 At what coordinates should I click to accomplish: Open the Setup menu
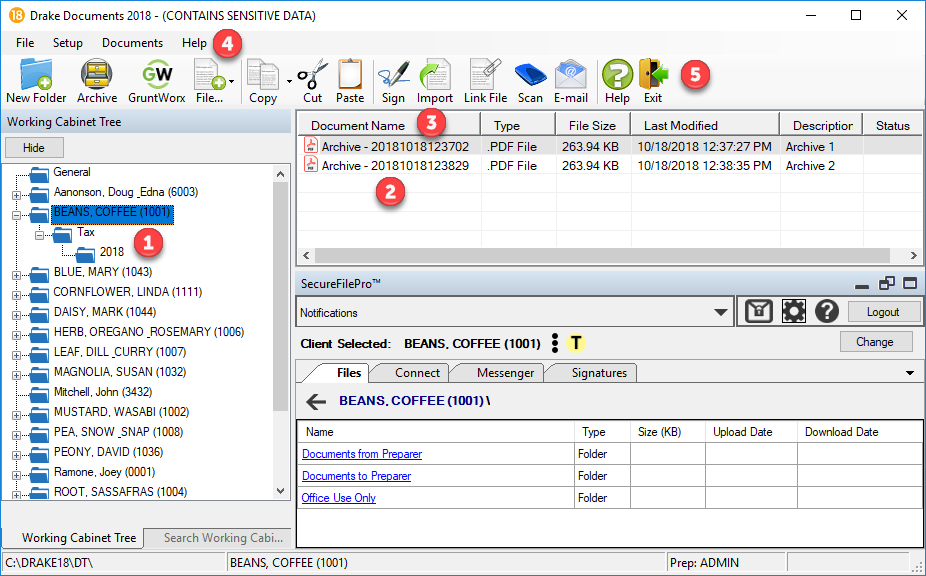[68, 43]
